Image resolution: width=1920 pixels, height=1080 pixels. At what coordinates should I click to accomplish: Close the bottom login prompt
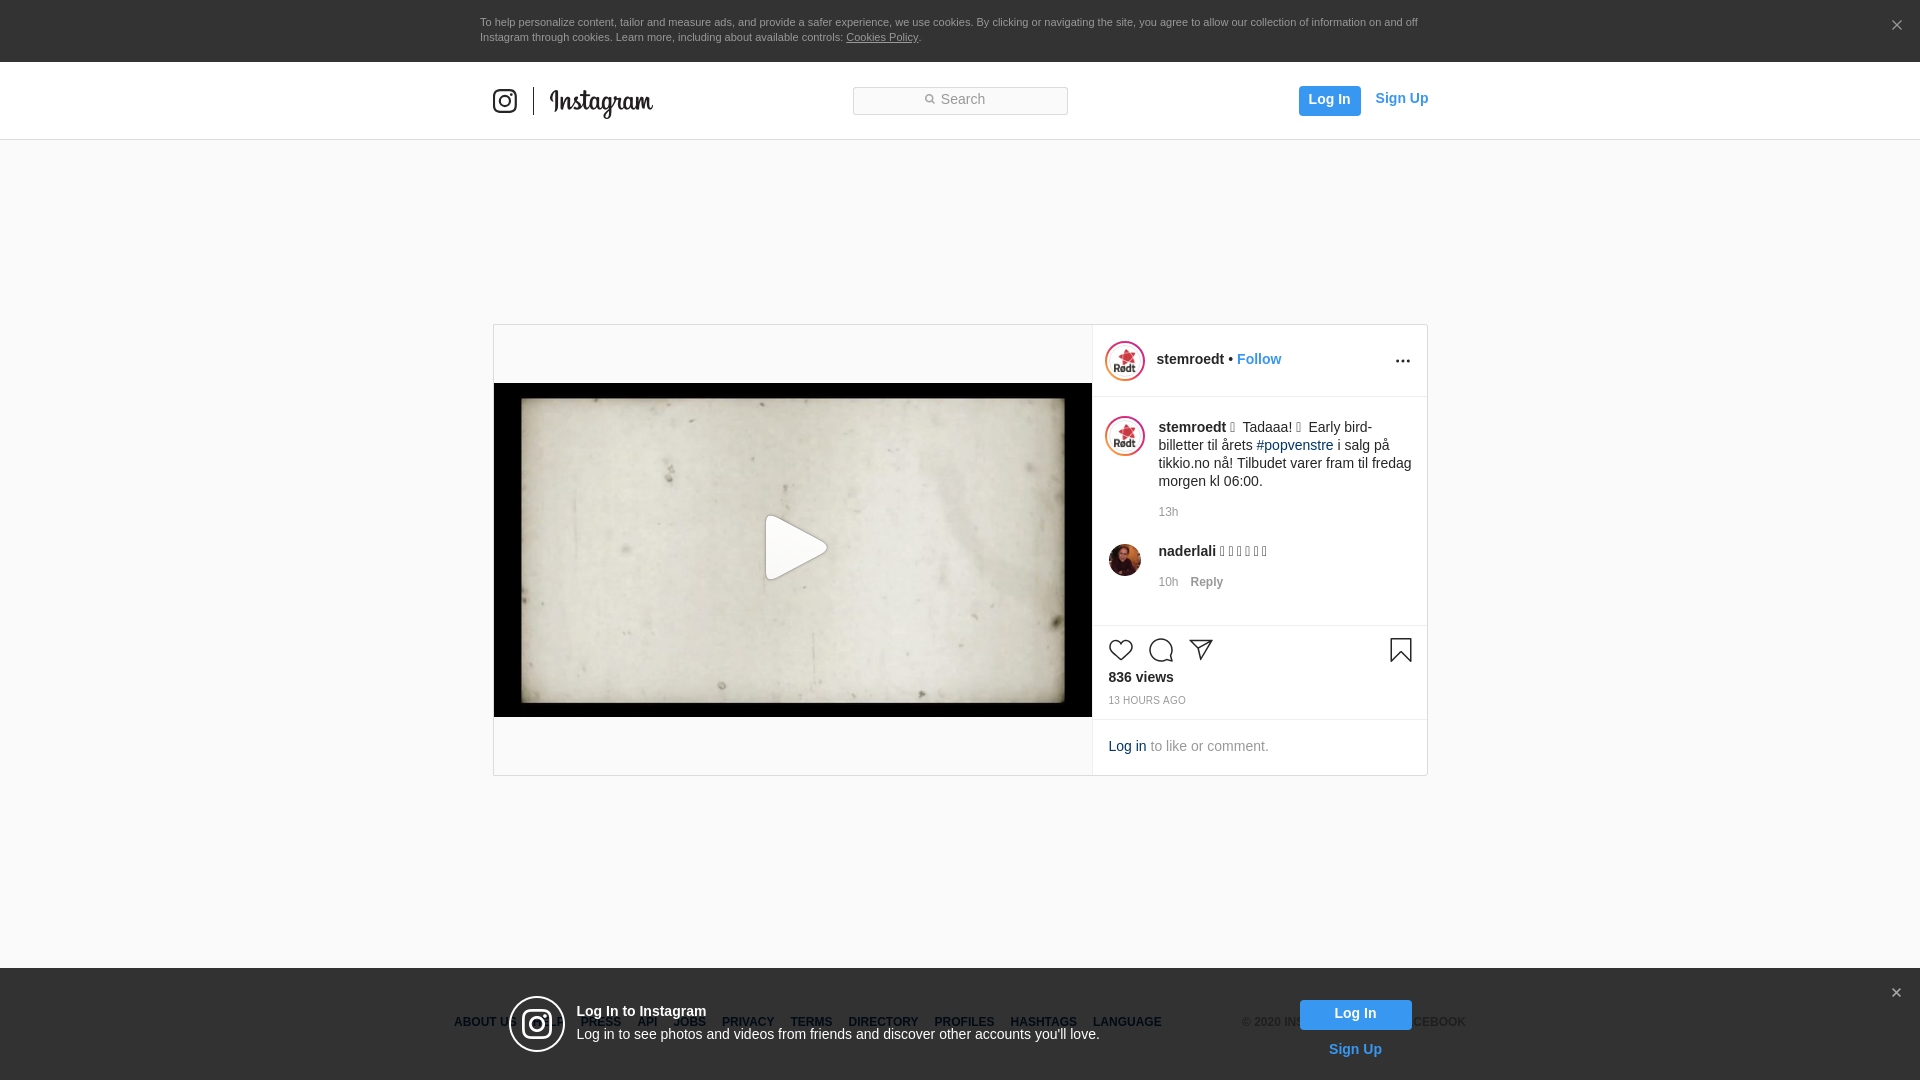(1895, 993)
